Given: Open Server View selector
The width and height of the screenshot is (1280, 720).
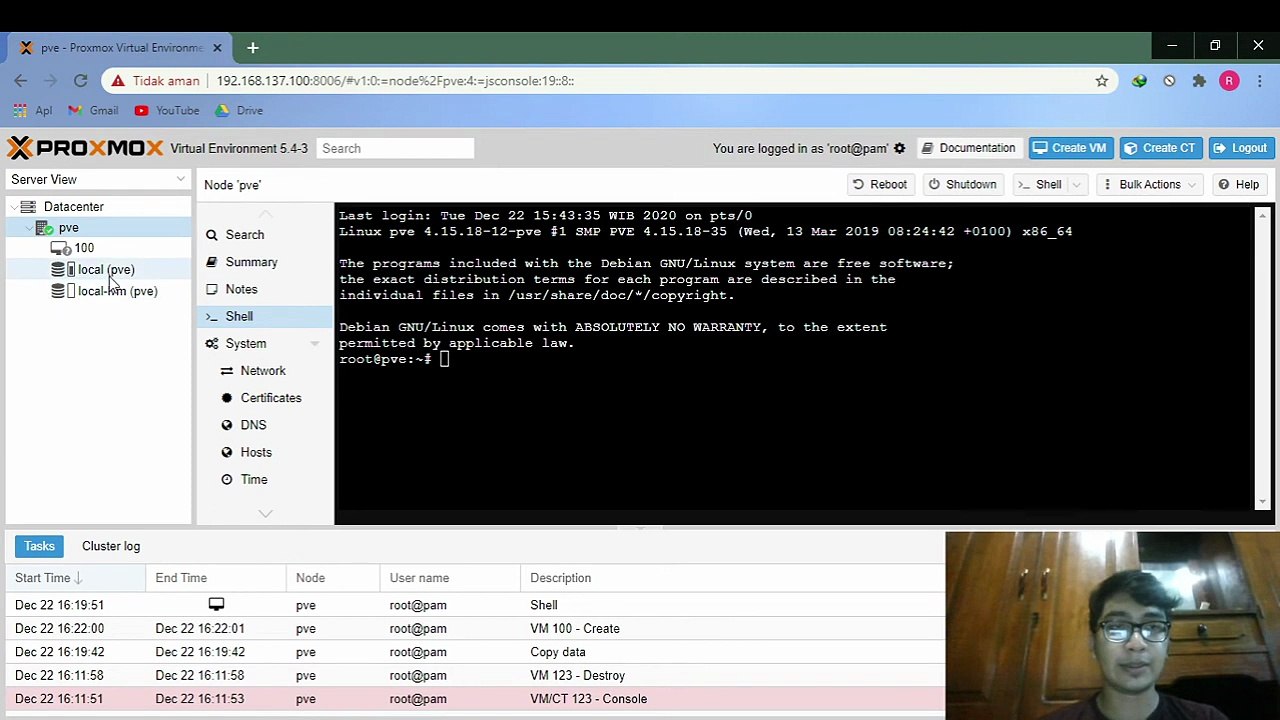Looking at the screenshot, I should click(x=96, y=179).
